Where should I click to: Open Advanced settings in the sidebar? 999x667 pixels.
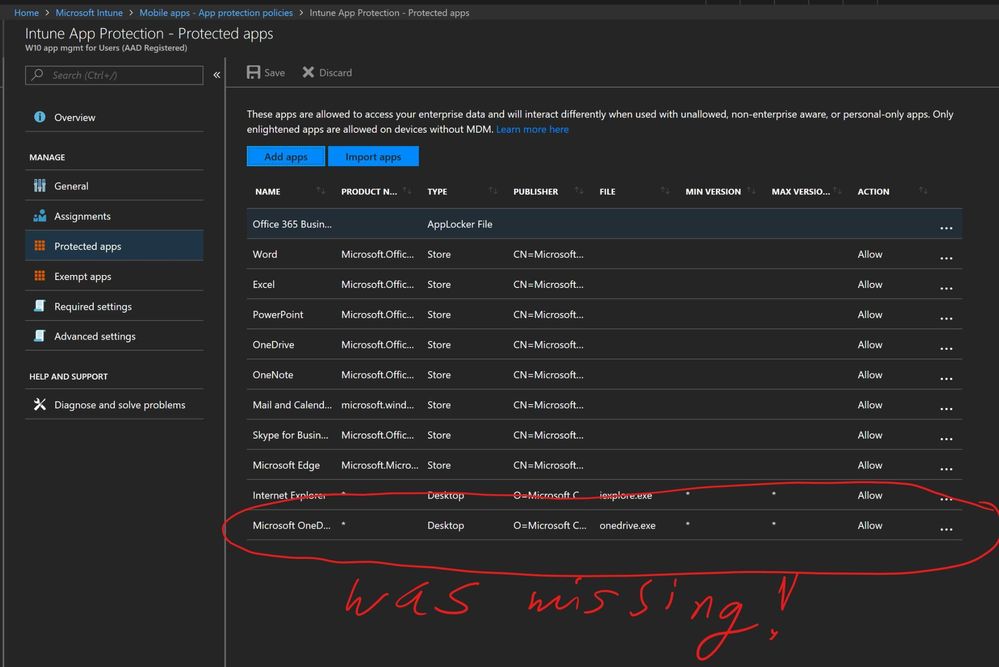114,336
